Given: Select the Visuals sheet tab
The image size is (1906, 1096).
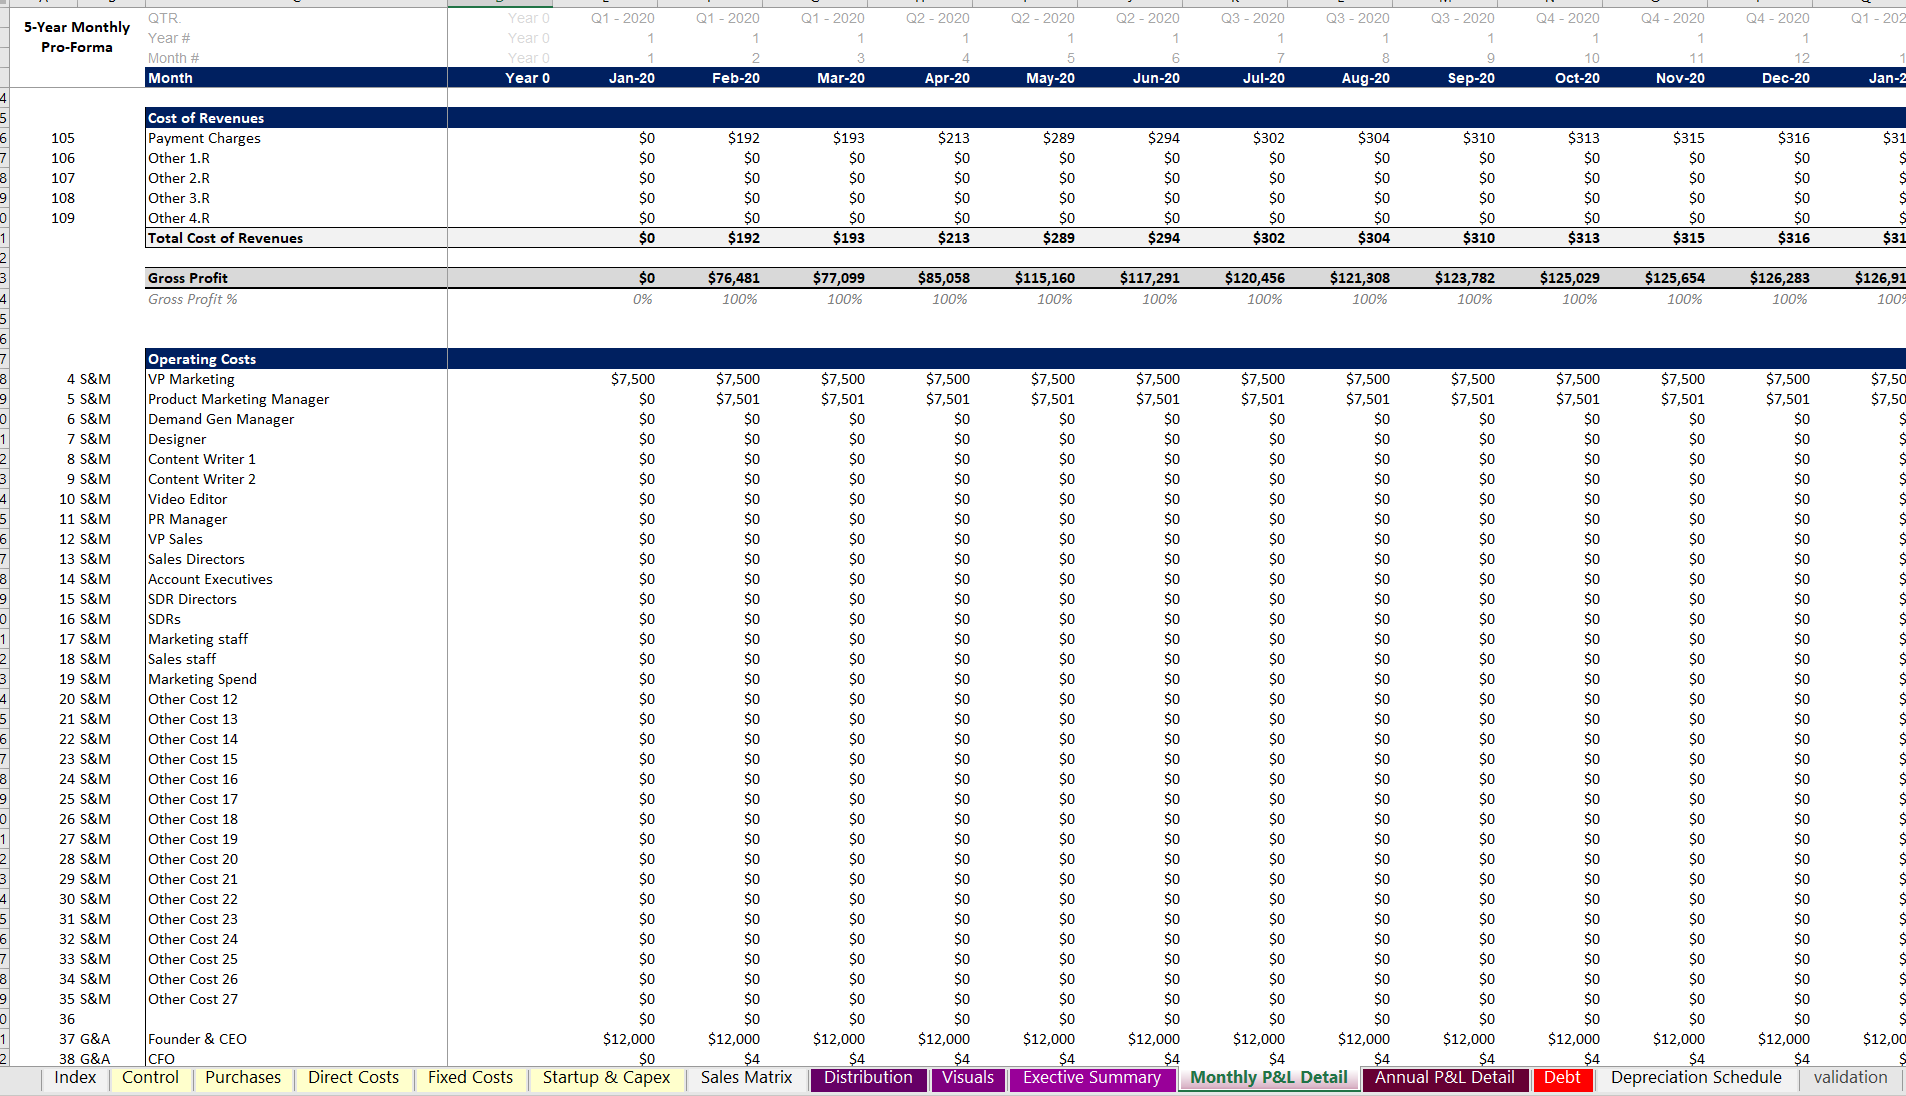Looking at the screenshot, I should pos(968,1078).
